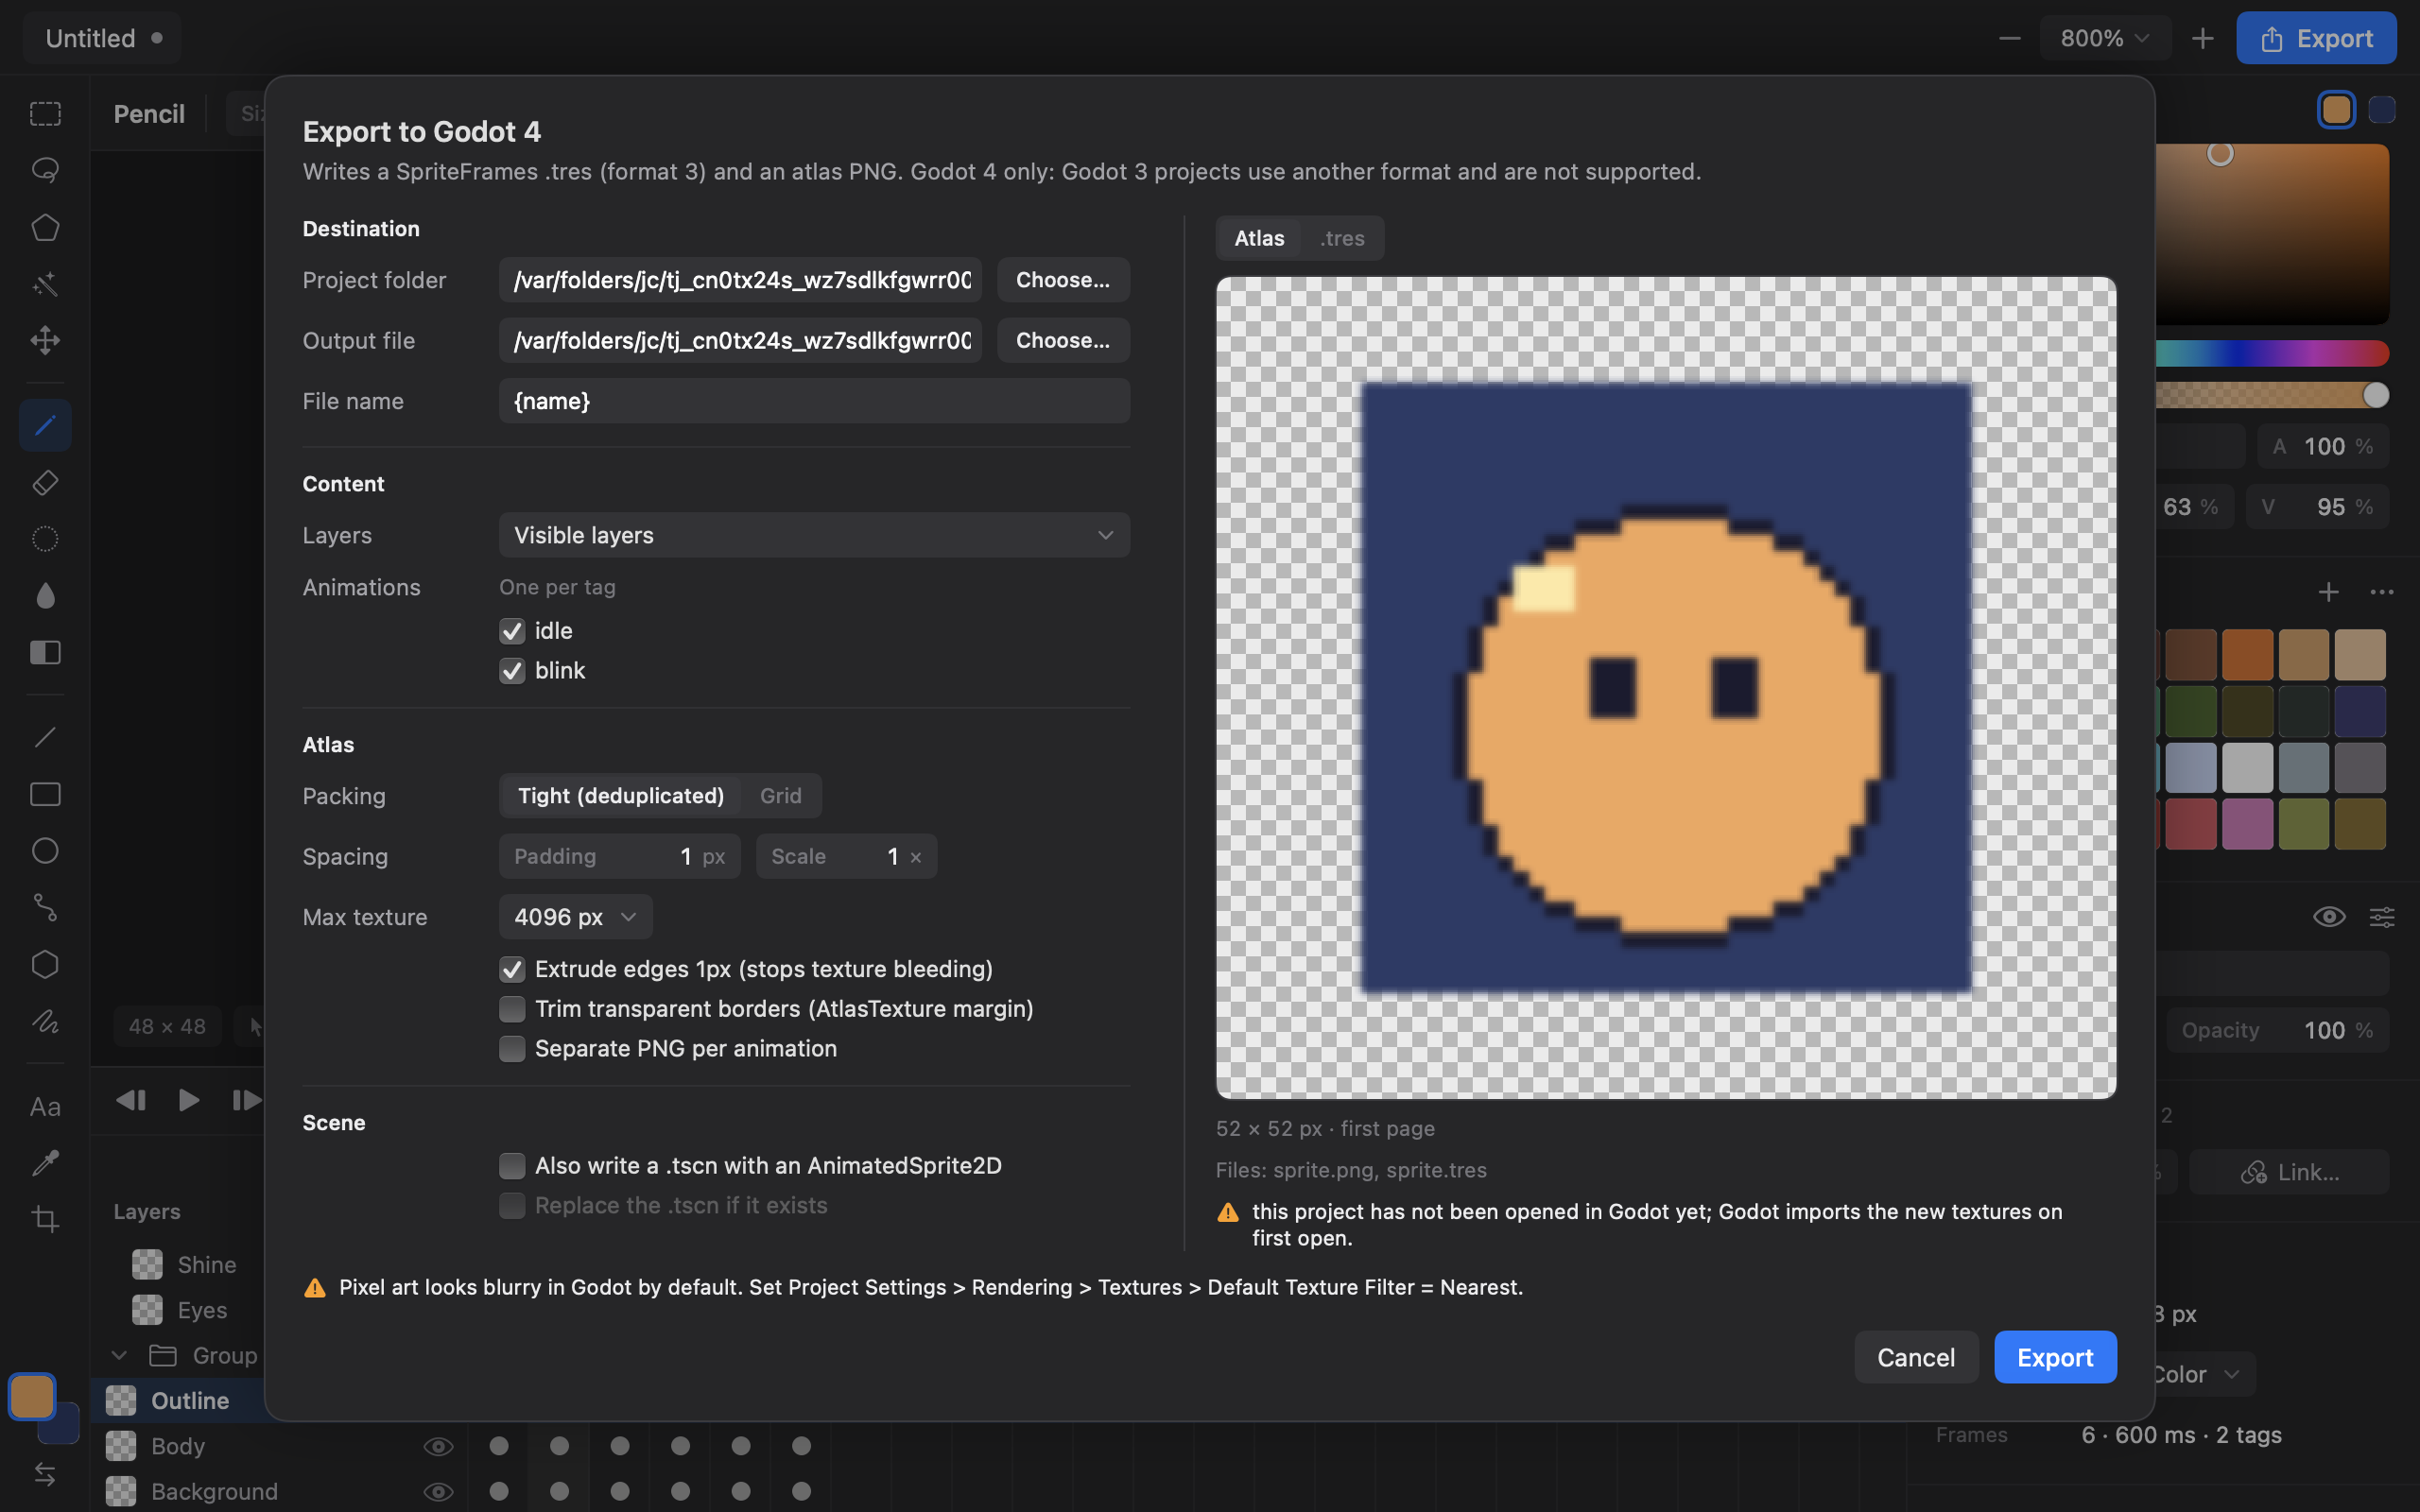Uncheck the blink animation checkbox
Viewport: 2420px width, 1512px height.
[512, 671]
